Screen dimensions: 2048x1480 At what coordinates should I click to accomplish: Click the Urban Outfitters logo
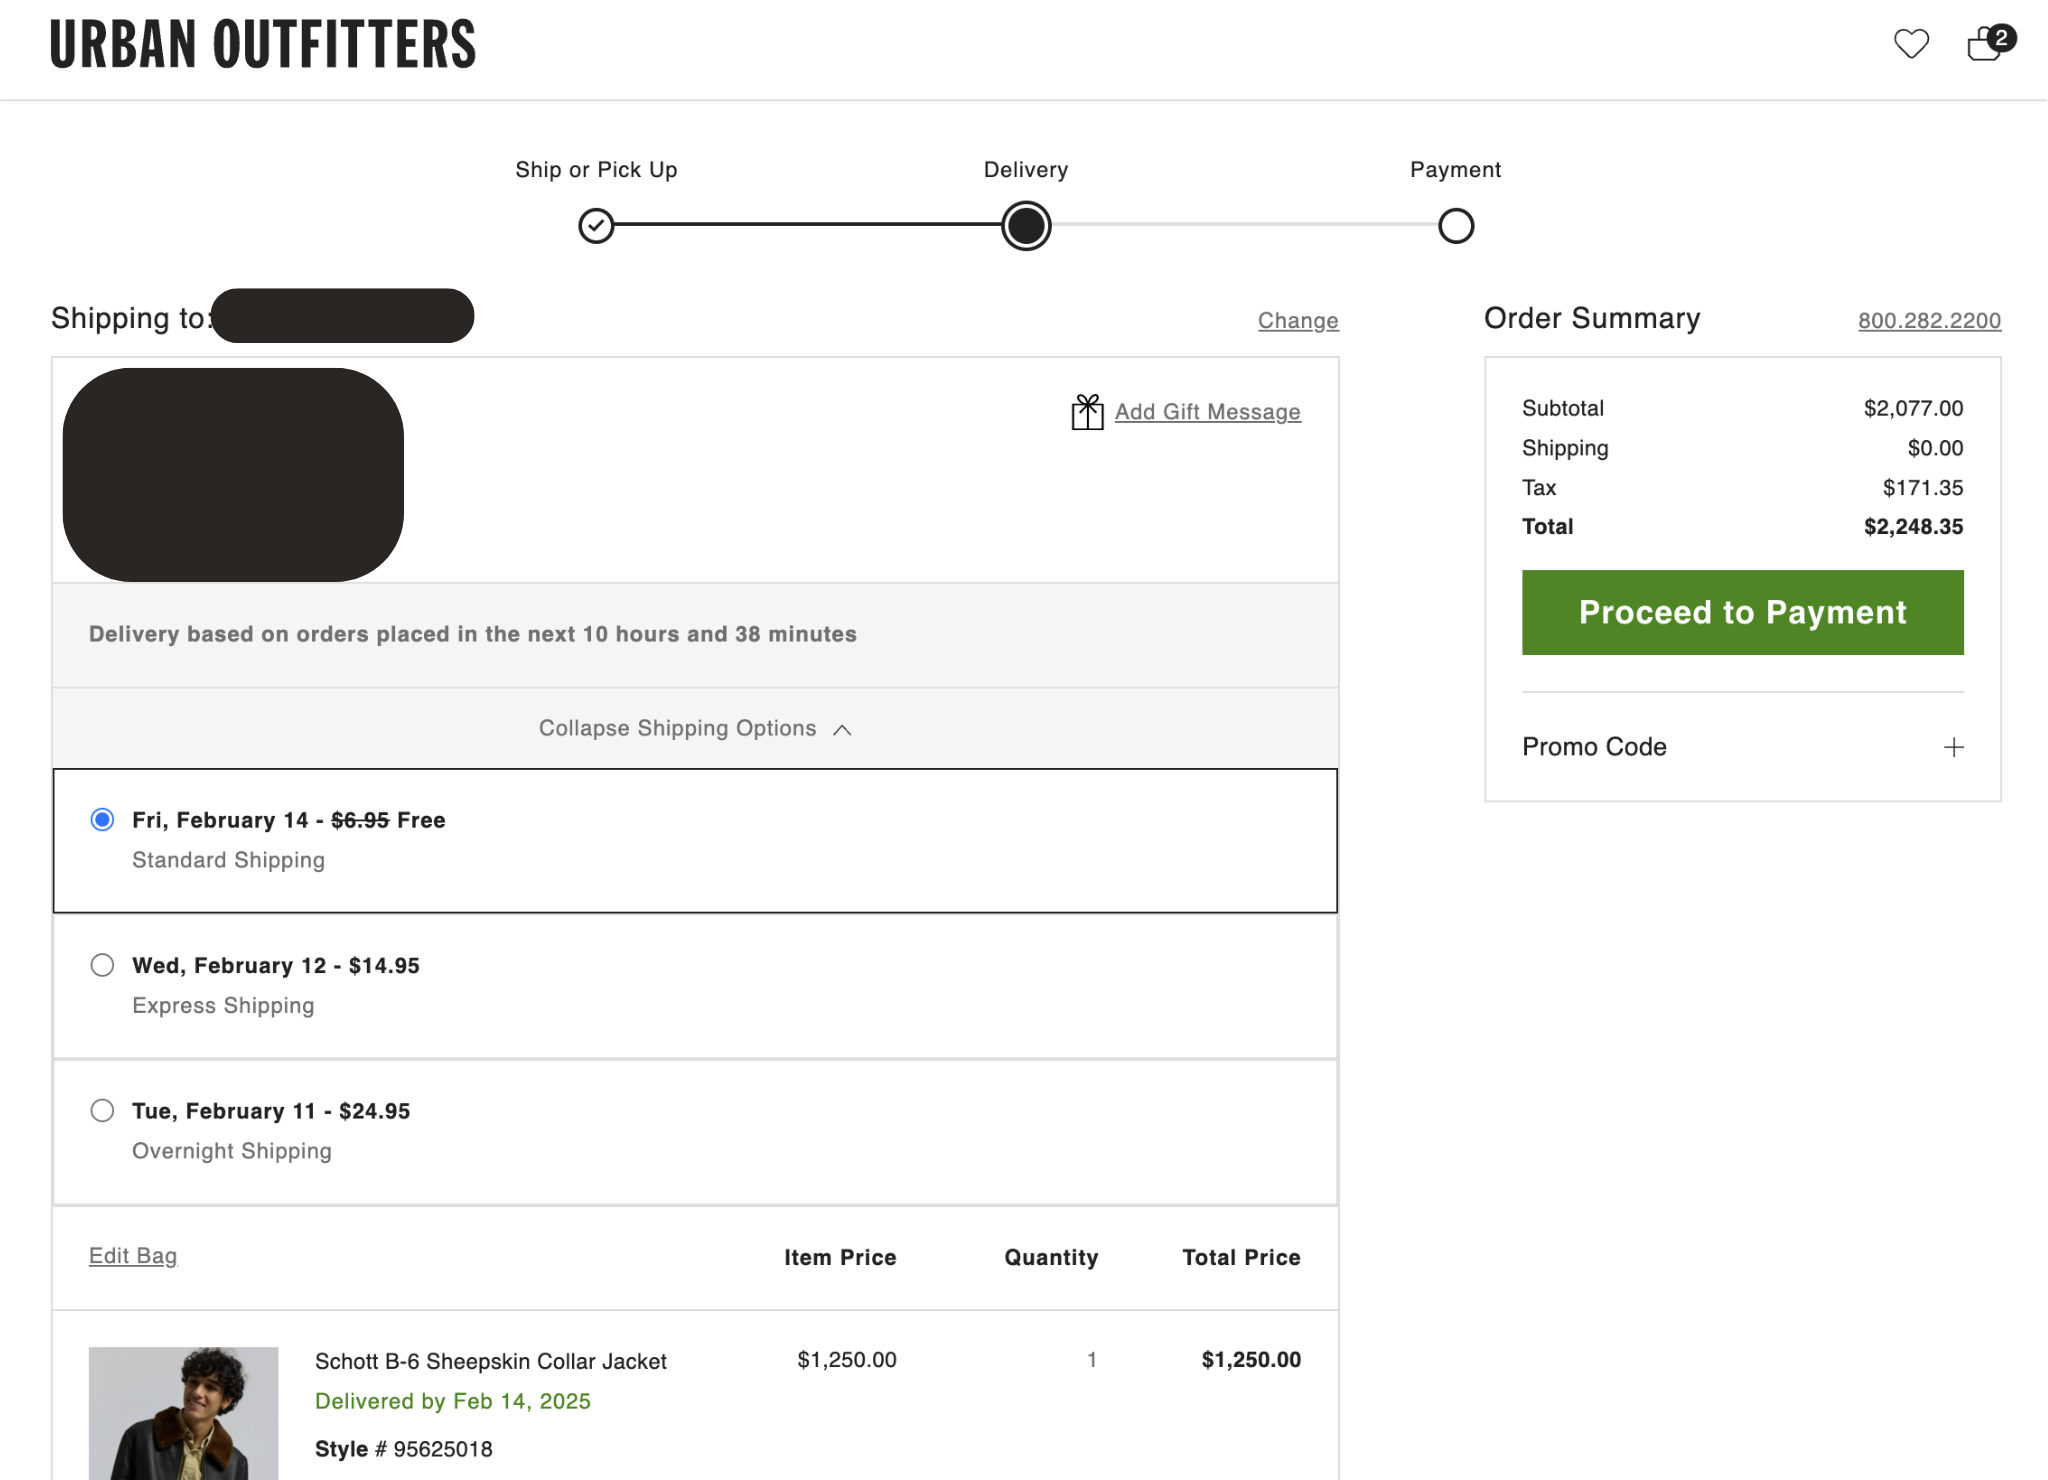263,44
